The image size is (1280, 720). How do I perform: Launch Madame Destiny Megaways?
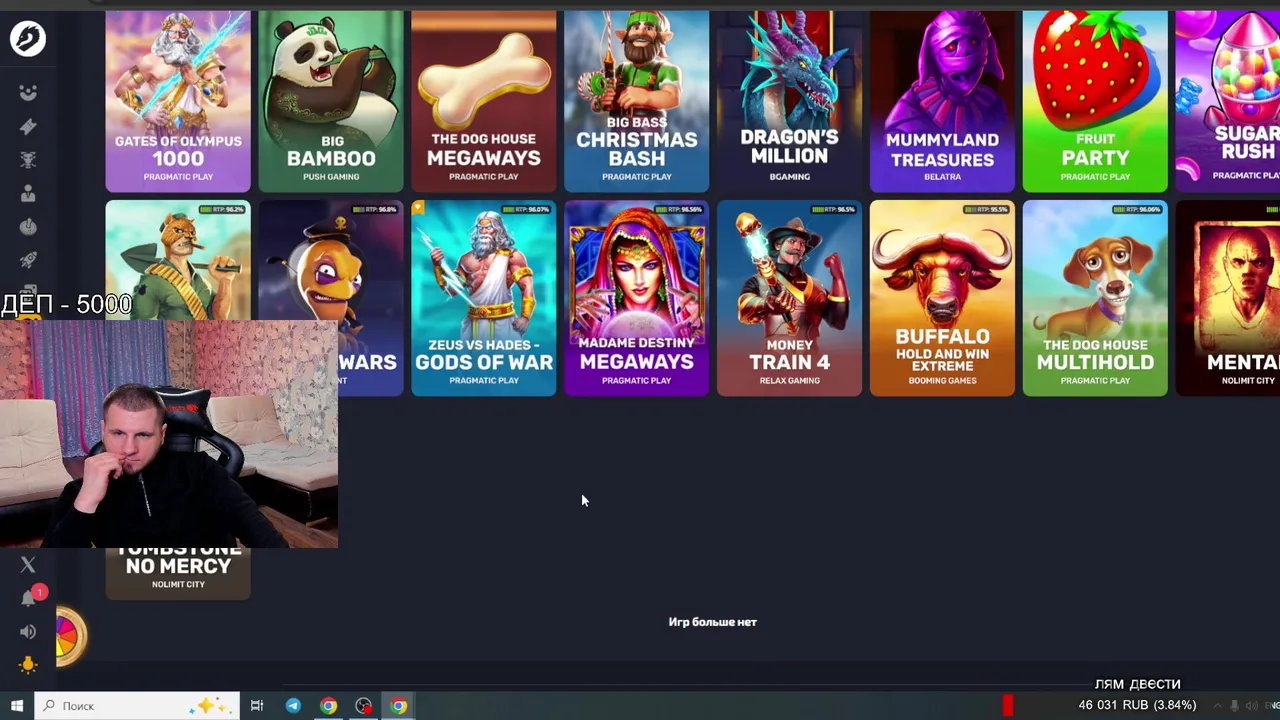point(637,298)
